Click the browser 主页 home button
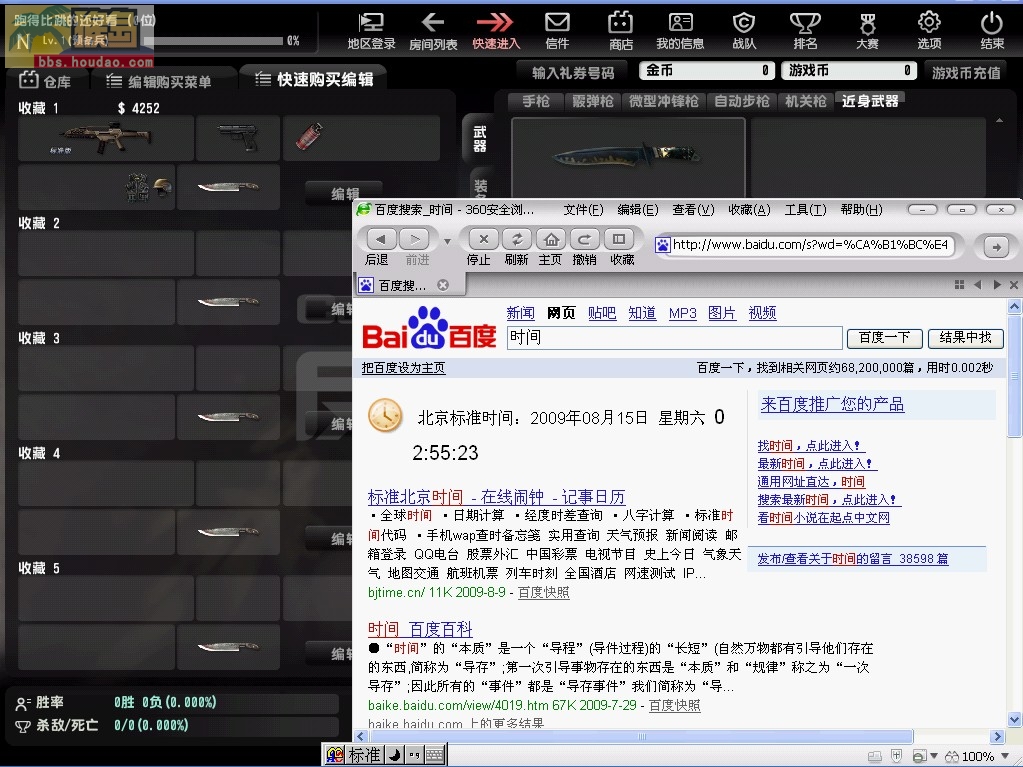 coord(551,239)
